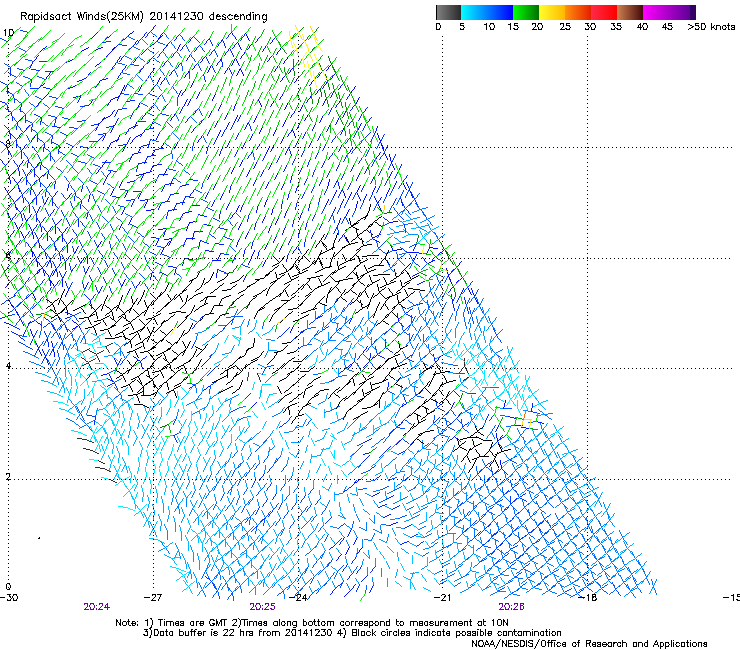This screenshot has width=740, height=650.
Task: Click the NOAA/NESDIS/Office of Research and Applications credit
Action: click(x=589, y=644)
